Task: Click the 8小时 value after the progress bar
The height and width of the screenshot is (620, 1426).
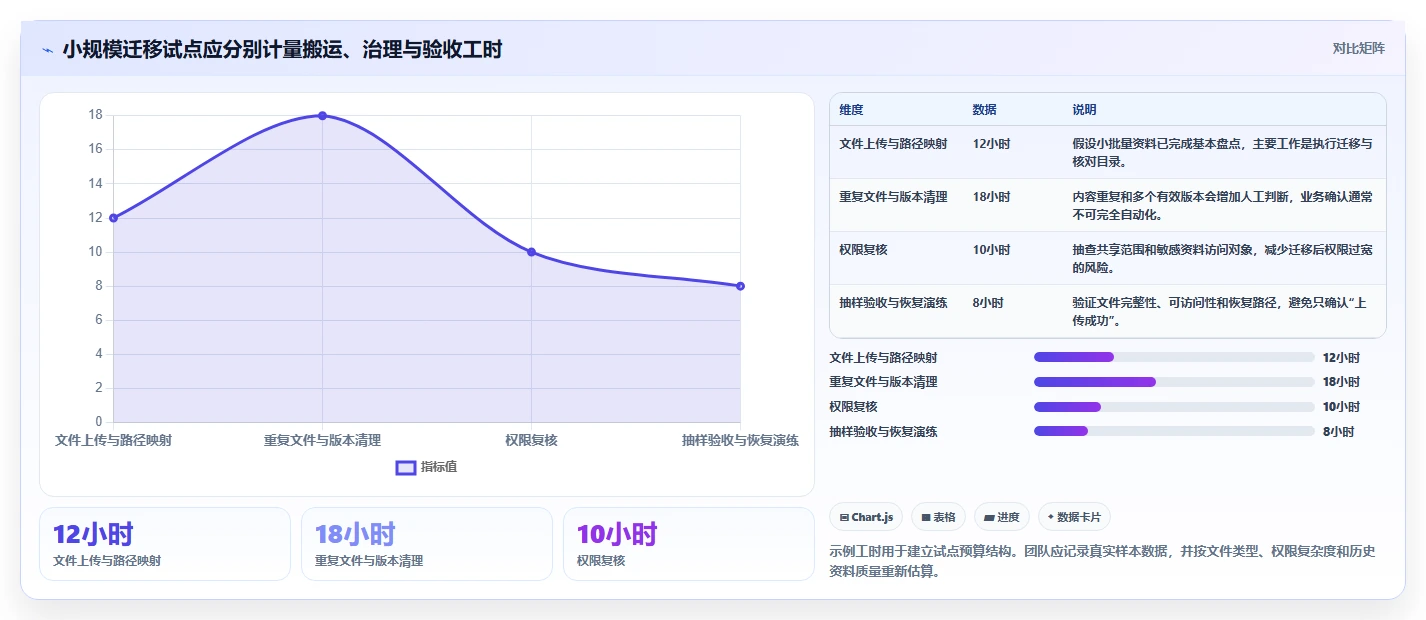Action: pos(1338,432)
